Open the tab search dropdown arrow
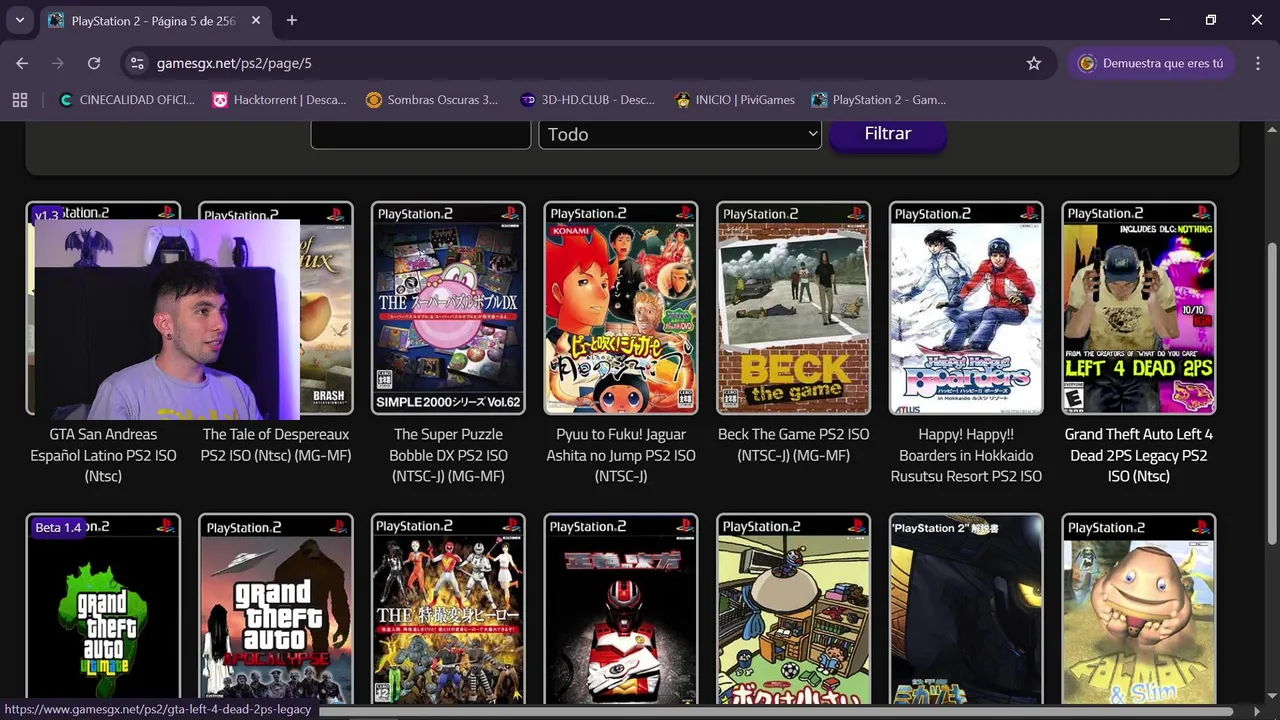Viewport: 1280px width, 720px height. coord(19,20)
